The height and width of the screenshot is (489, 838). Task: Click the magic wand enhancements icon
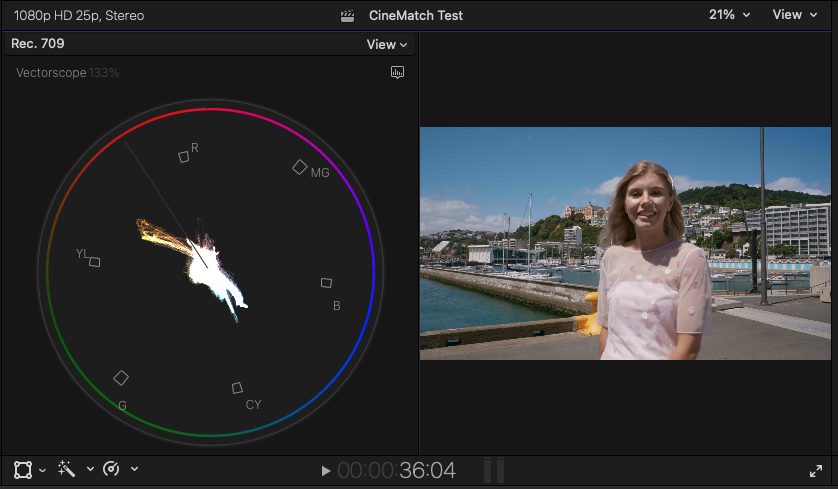(x=67, y=469)
